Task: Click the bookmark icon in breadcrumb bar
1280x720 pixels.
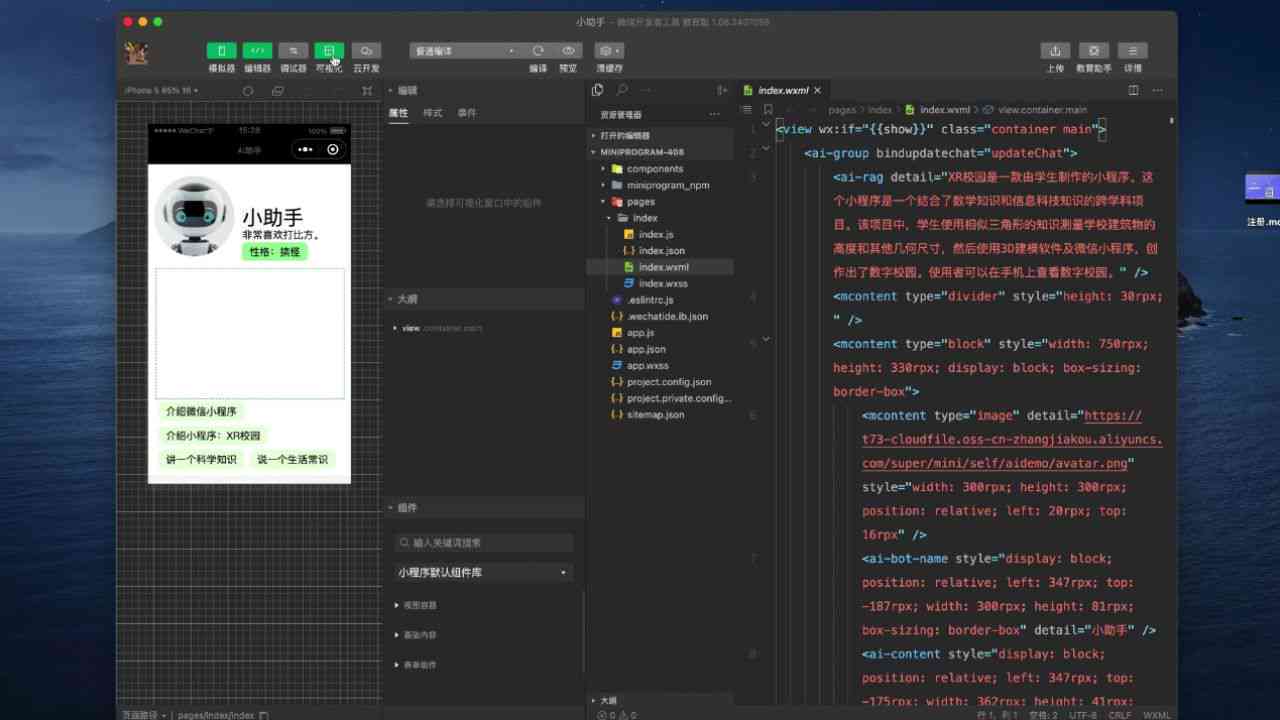Action: tap(768, 110)
